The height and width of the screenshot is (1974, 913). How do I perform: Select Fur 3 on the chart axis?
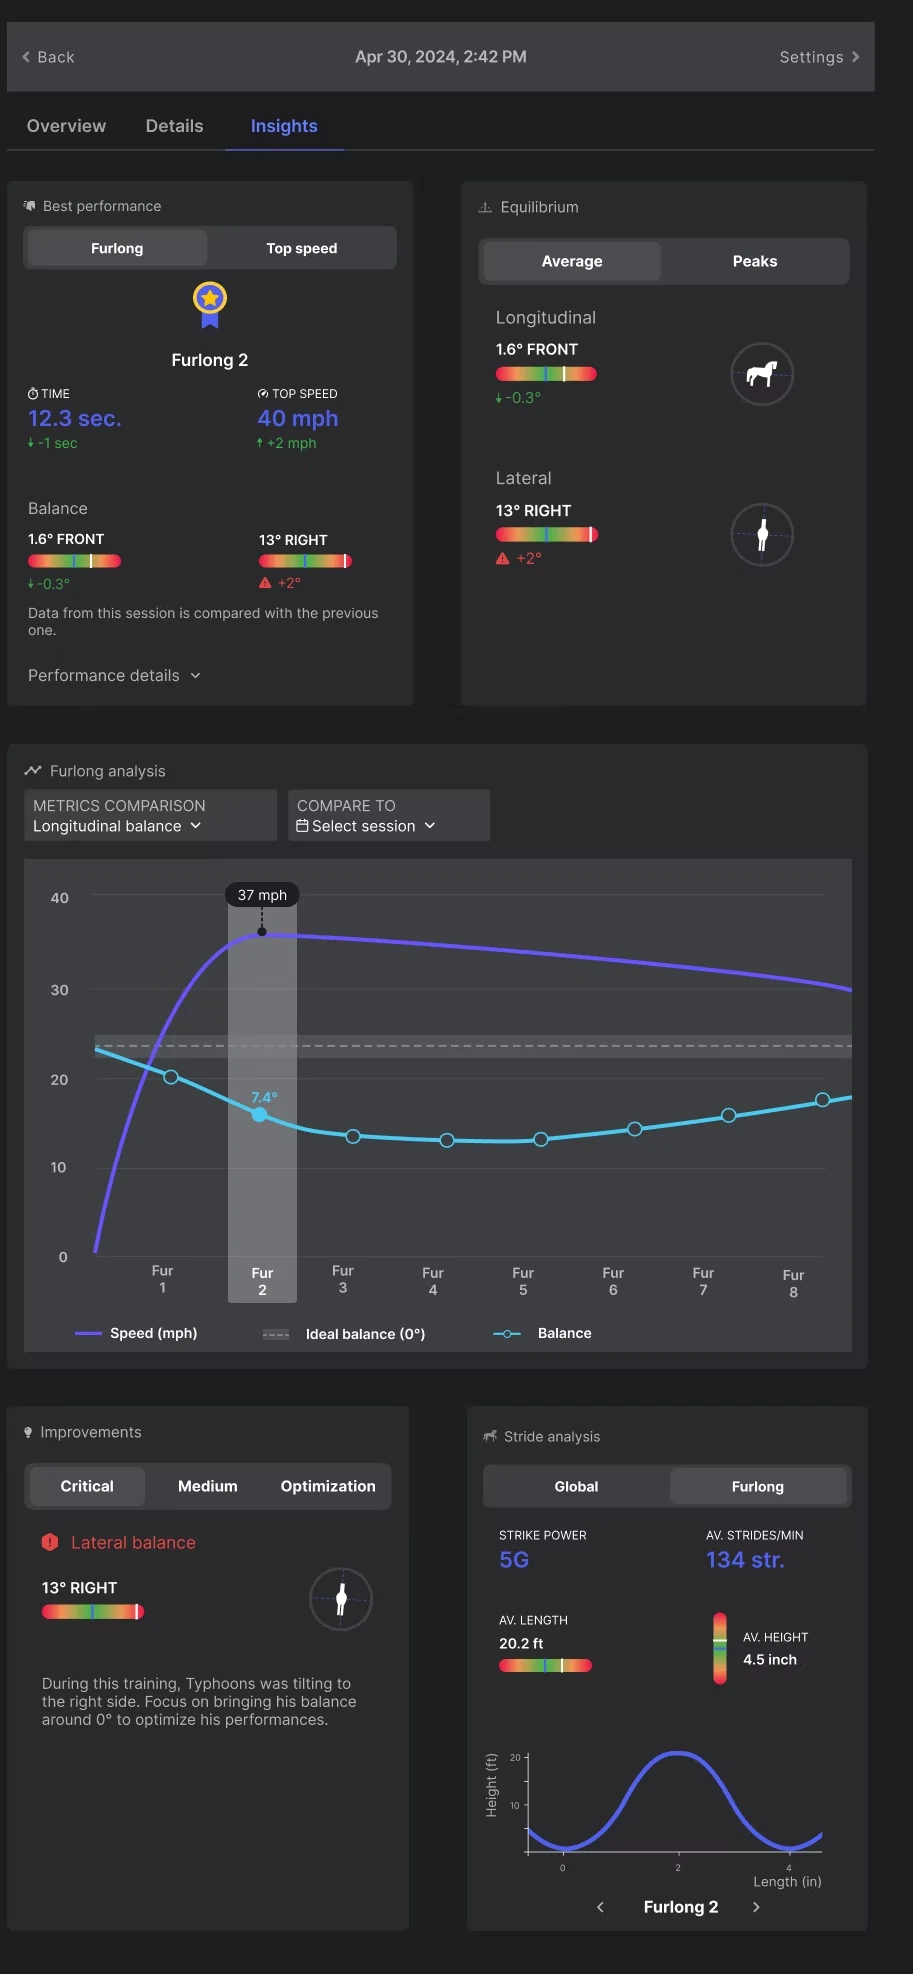coord(343,1279)
